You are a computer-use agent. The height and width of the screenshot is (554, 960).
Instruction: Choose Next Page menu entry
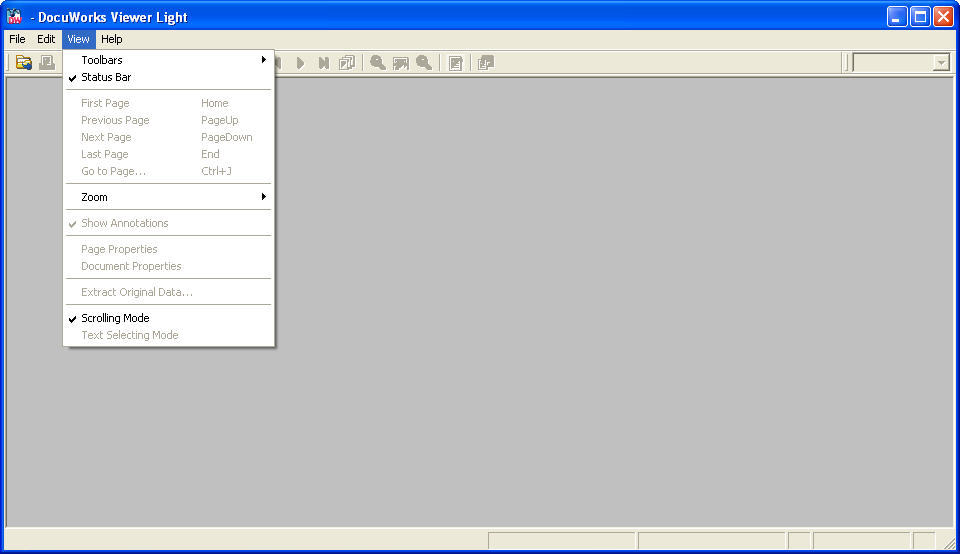169,137
